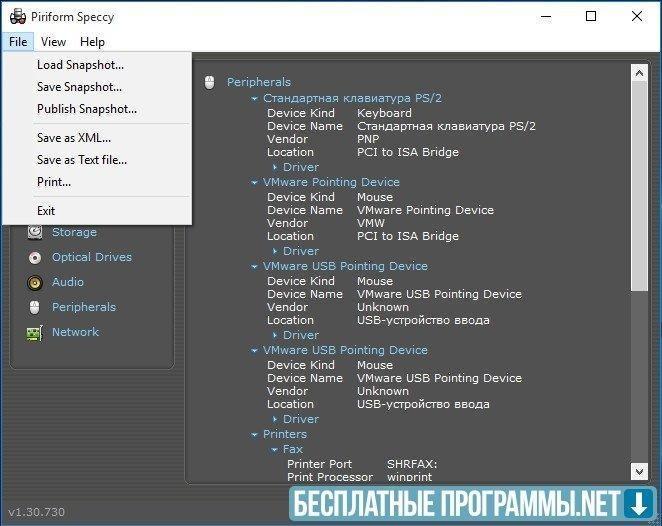The width and height of the screenshot is (662, 526).
Task: Click the Keyboard device kind value
Action: pos(384,113)
